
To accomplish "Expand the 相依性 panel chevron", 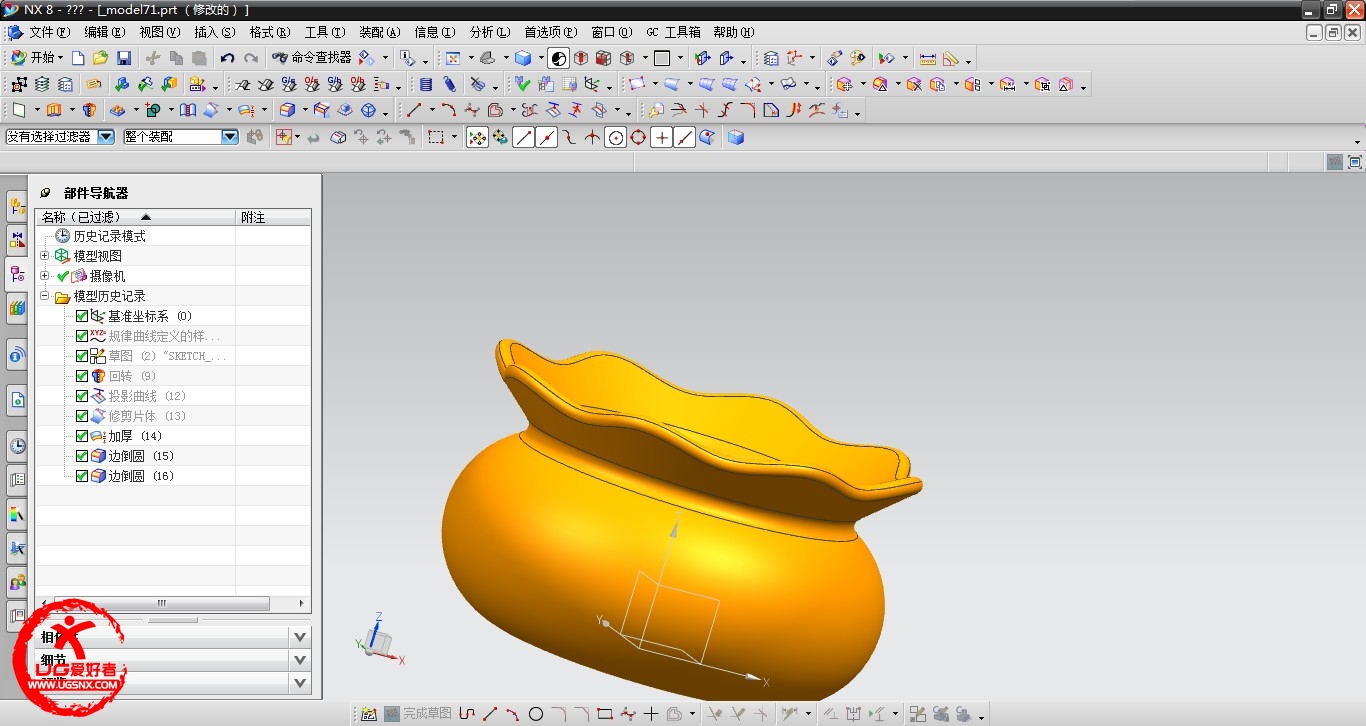I will point(299,637).
